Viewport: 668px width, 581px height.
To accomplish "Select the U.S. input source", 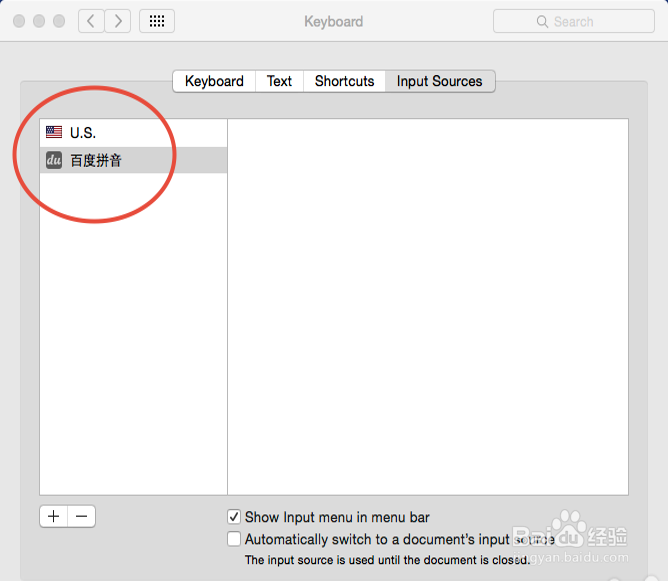I will 133,133.
